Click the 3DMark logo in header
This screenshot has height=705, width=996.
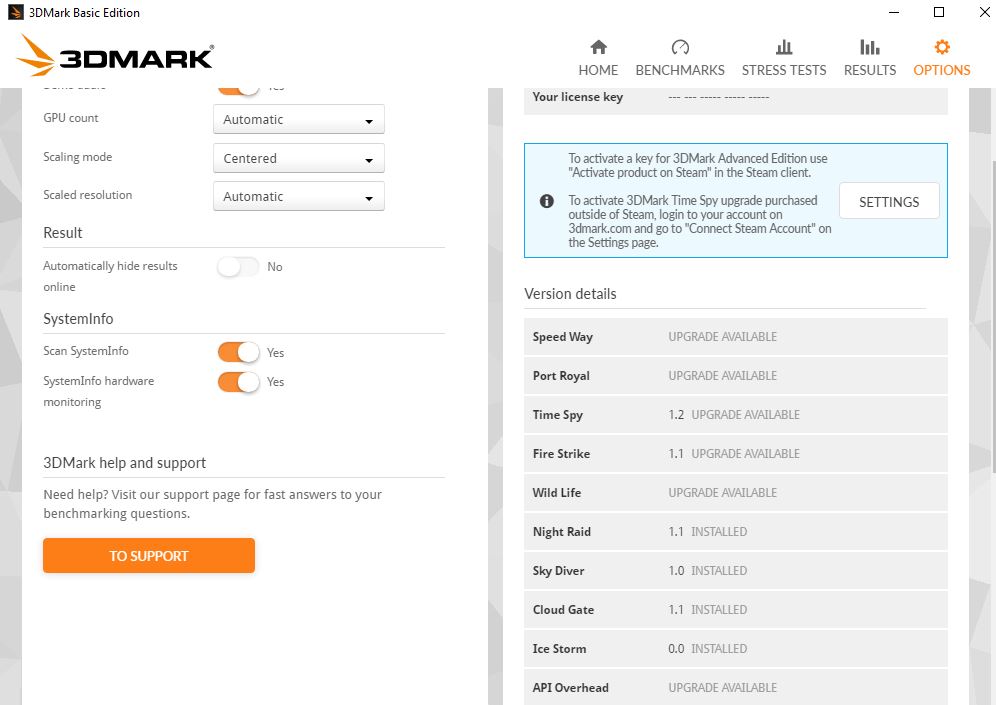[x=116, y=56]
